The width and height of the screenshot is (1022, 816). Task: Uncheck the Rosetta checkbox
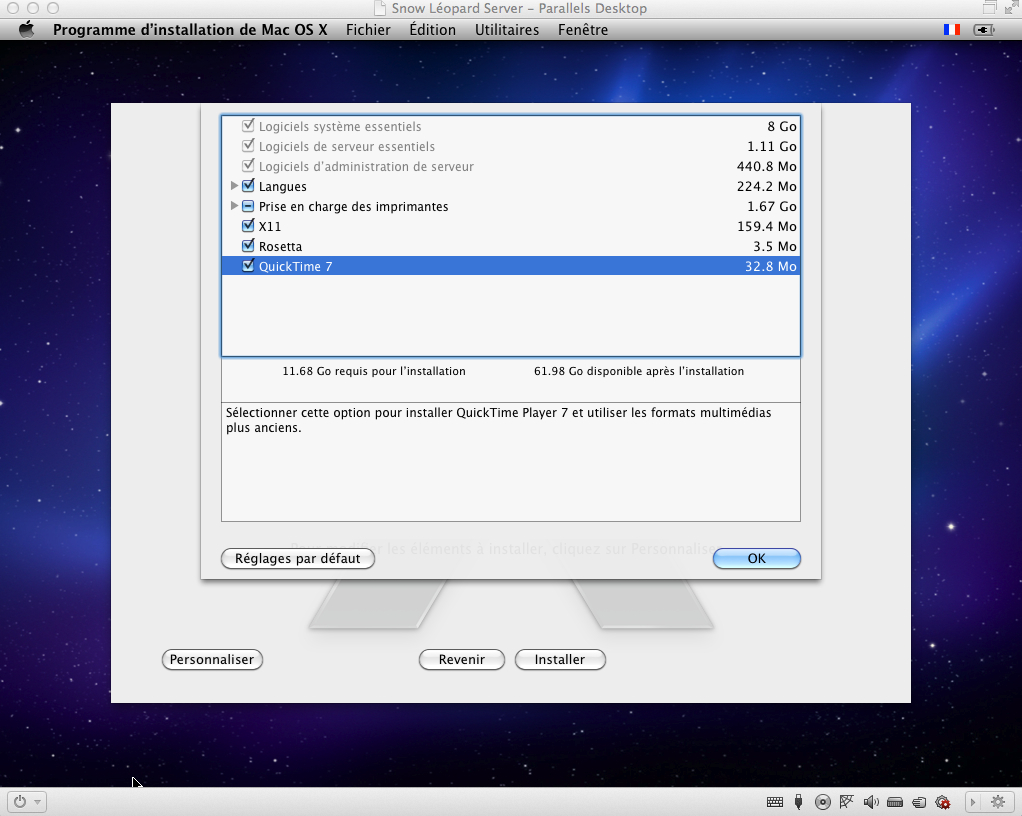coord(248,246)
